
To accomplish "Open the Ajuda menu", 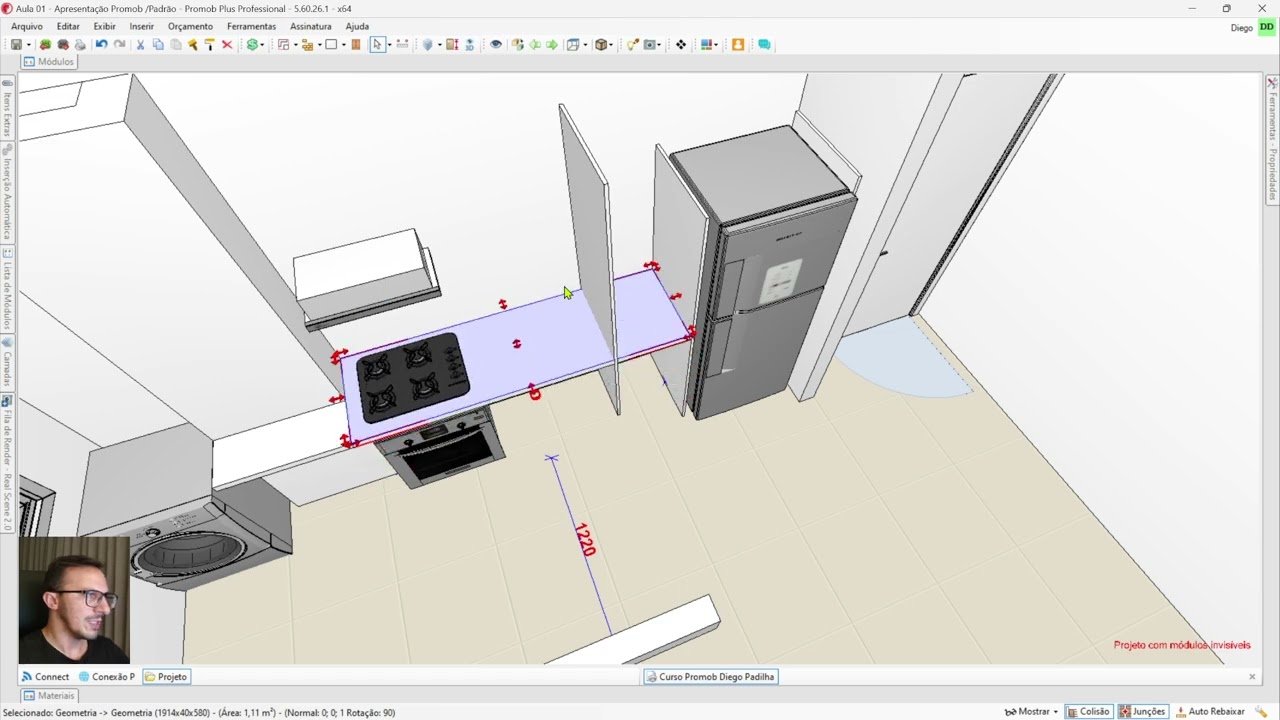I will point(357,26).
